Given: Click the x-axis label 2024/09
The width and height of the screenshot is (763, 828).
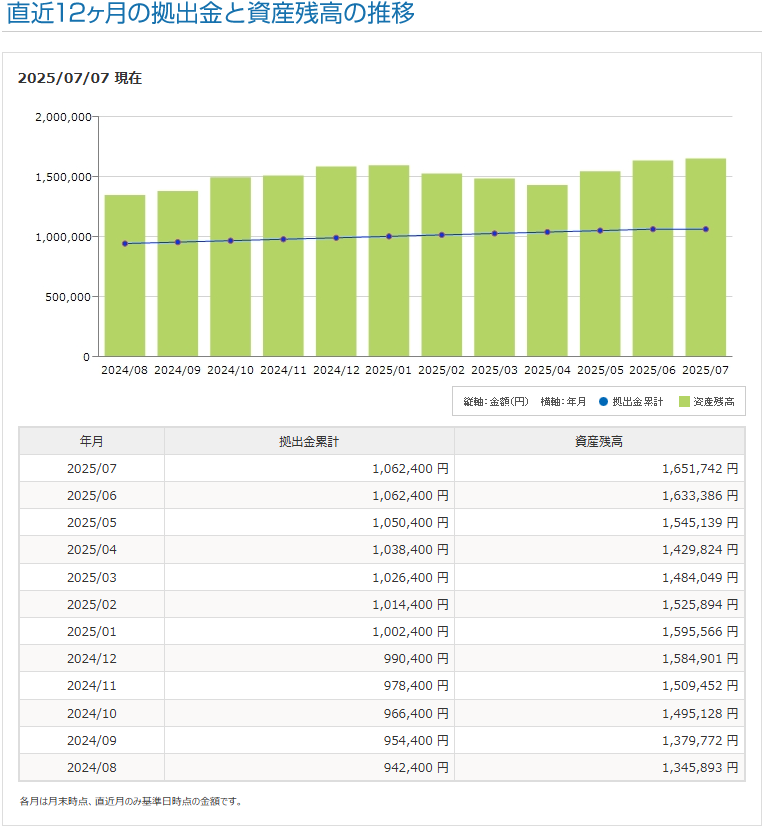Looking at the screenshot, I should point(177,370).
